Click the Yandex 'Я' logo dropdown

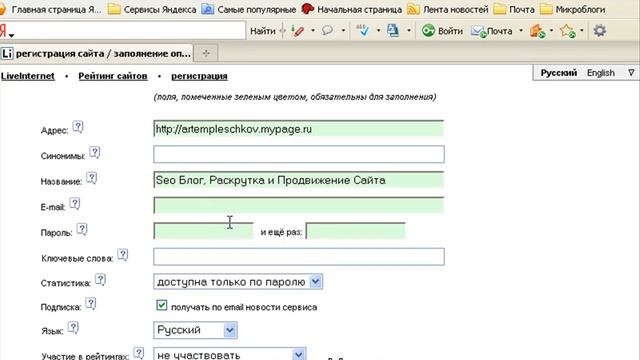click(7, 31)
